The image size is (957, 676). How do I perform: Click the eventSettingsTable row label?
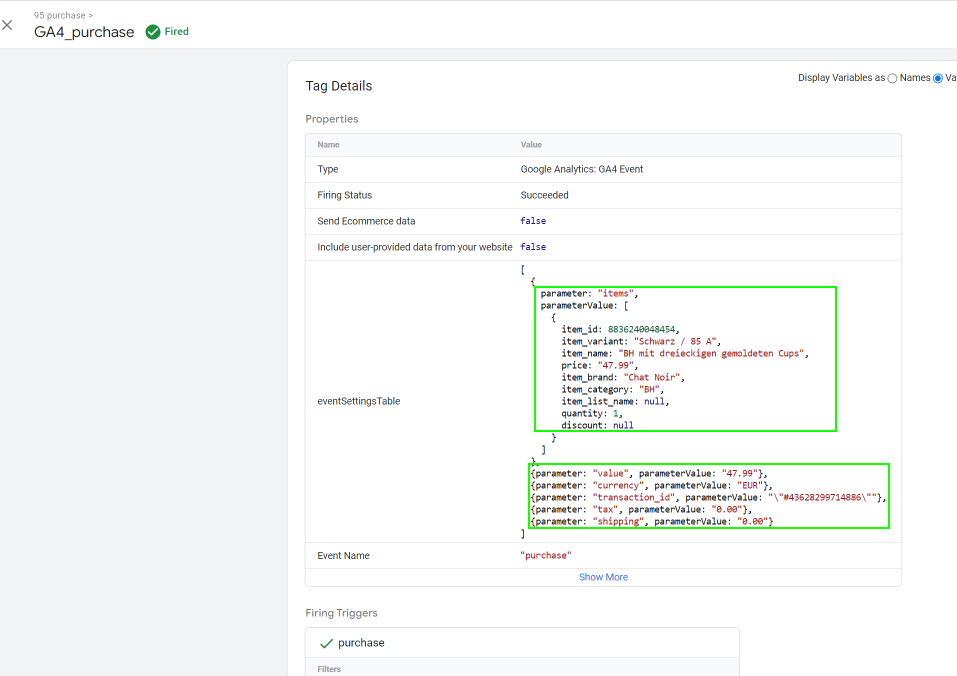[x=359, y=401]
